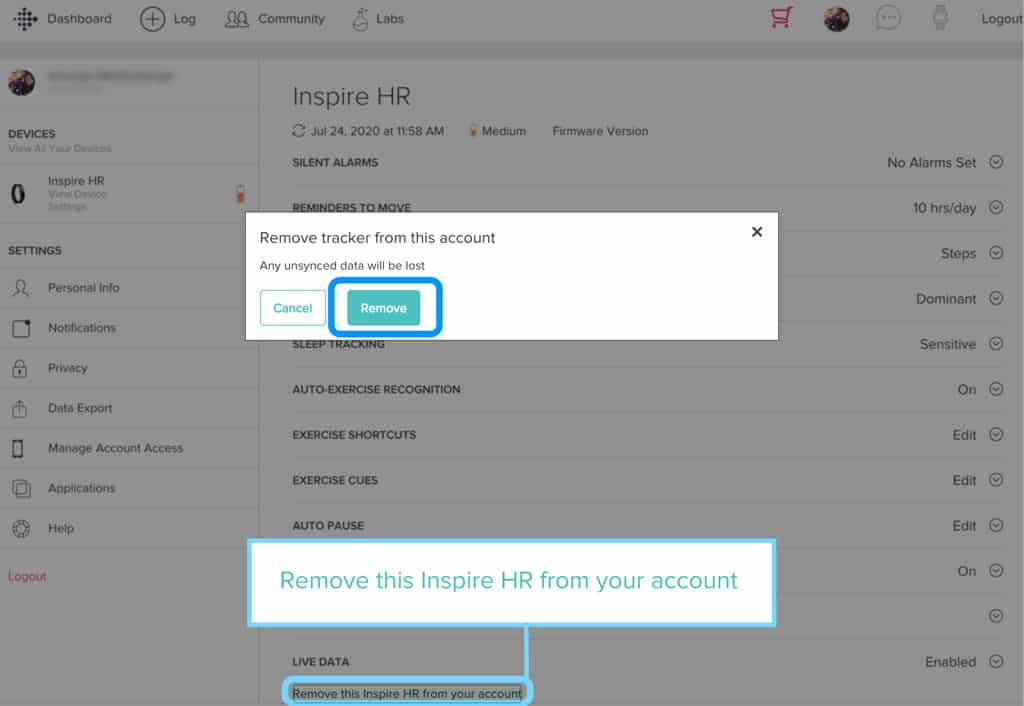Click the Privacy lock icon
Image resolution: width=1024 pixels, height=706 pixels.
coord(20,368)
